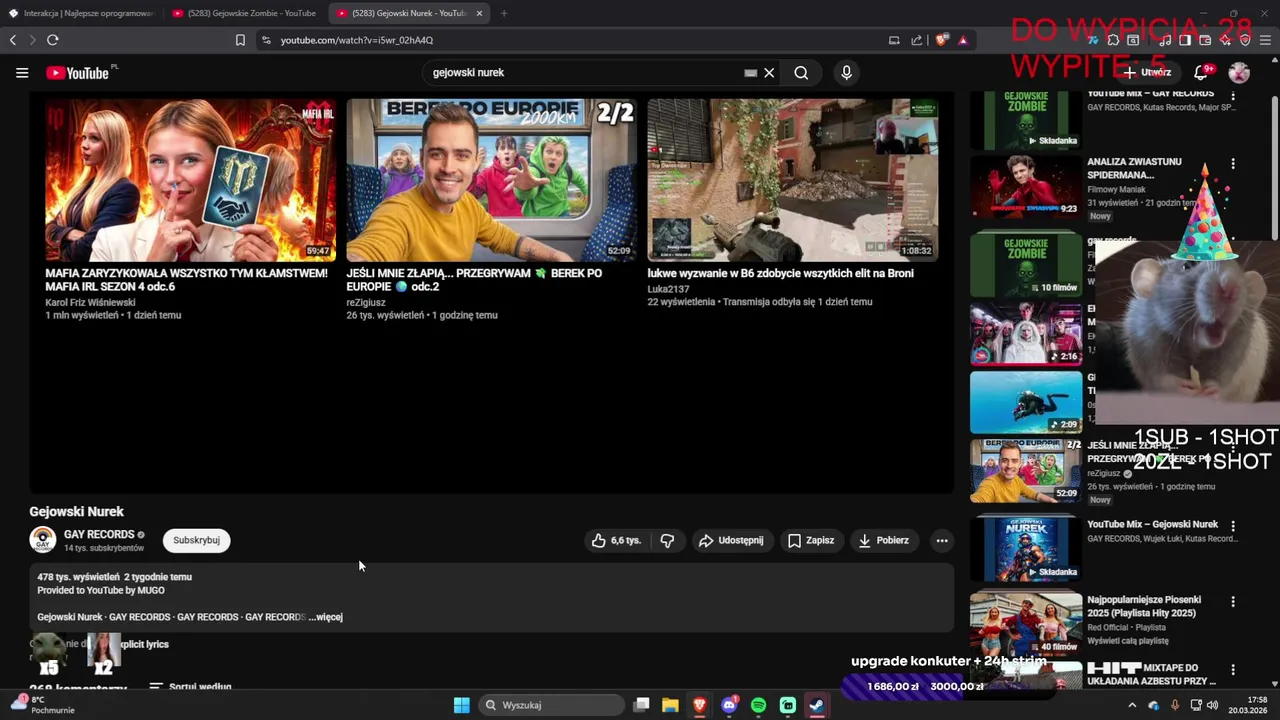Bookmark this page via address bar icon
Screen dimensions: 1280x720
pos(240,40)
